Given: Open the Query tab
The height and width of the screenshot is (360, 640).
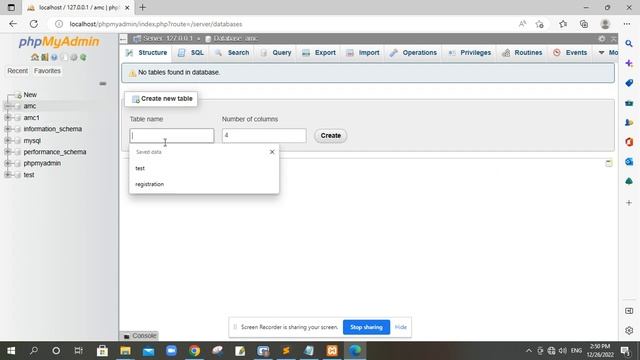Looking at the screenshot, I should coord(276,53).
